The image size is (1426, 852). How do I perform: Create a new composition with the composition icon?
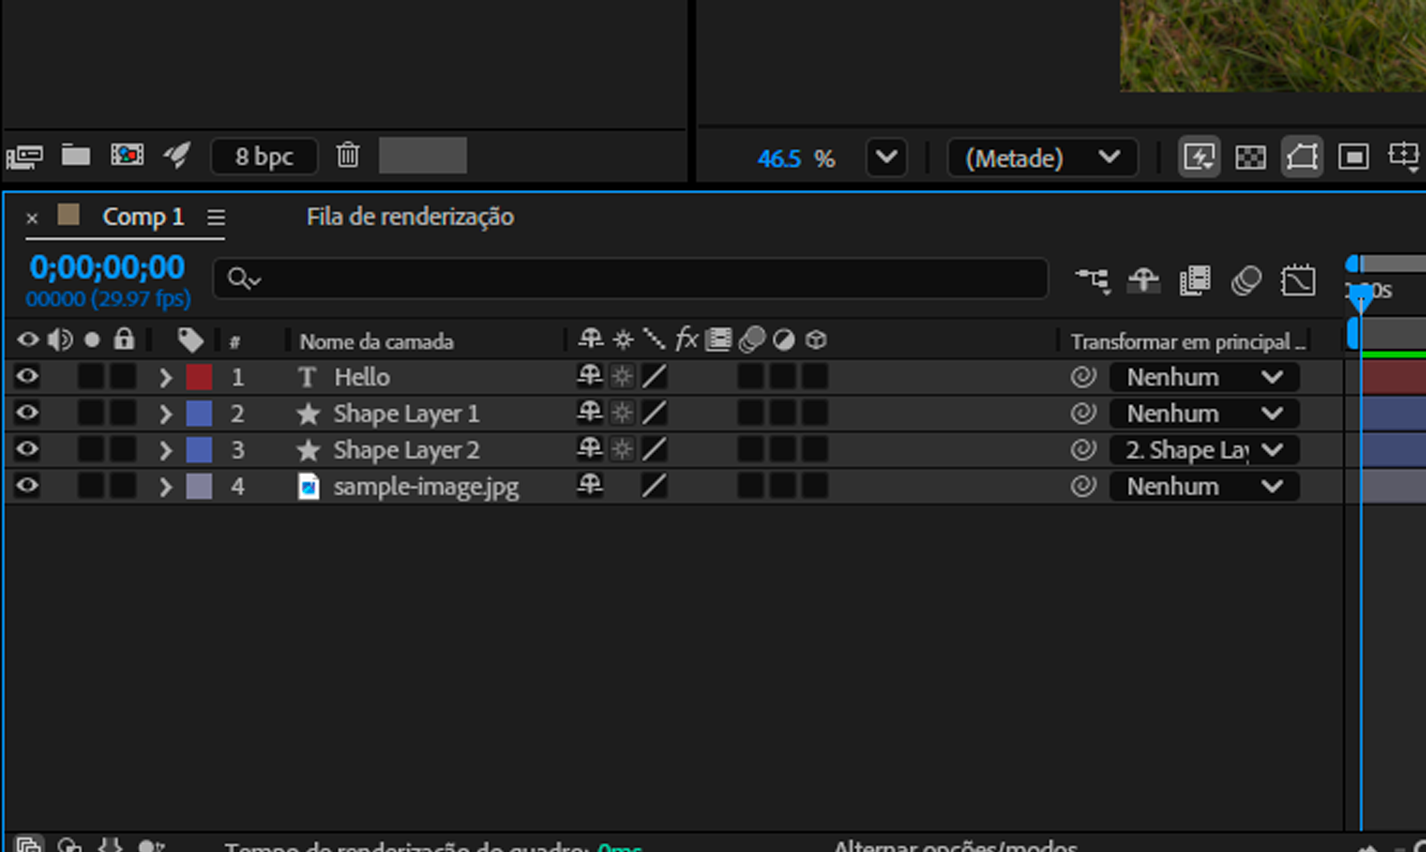[x=127, y=156]
